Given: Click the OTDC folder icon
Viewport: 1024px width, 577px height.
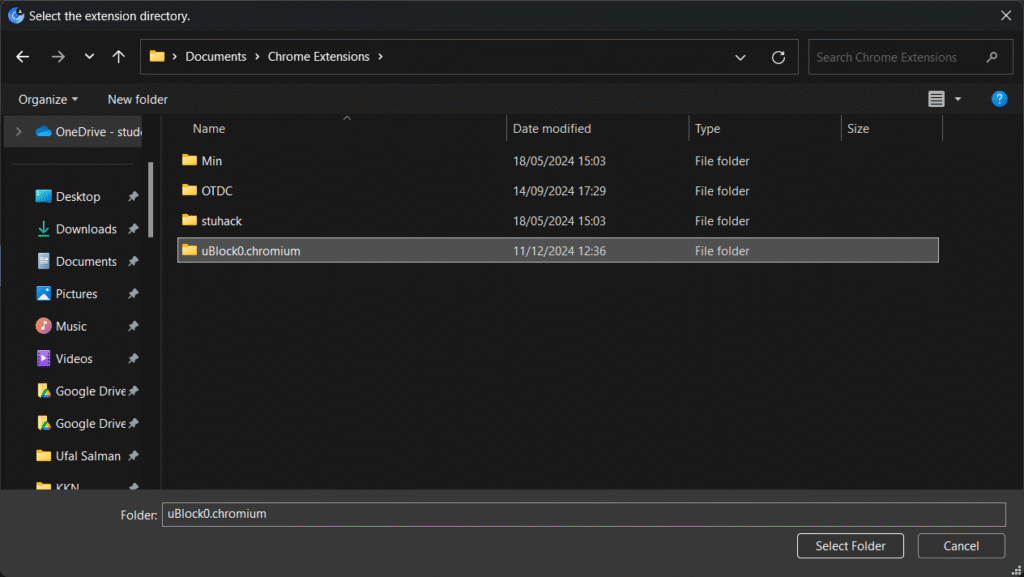Looking at the screenshot, I should pyautogui.click(x=189, y=190).
